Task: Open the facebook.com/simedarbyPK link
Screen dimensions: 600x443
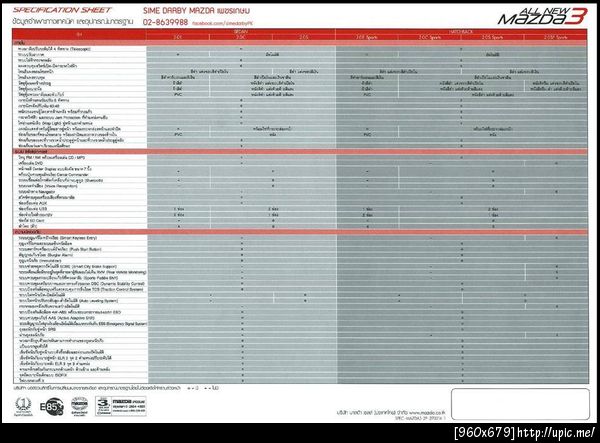Action: (222, 23)
